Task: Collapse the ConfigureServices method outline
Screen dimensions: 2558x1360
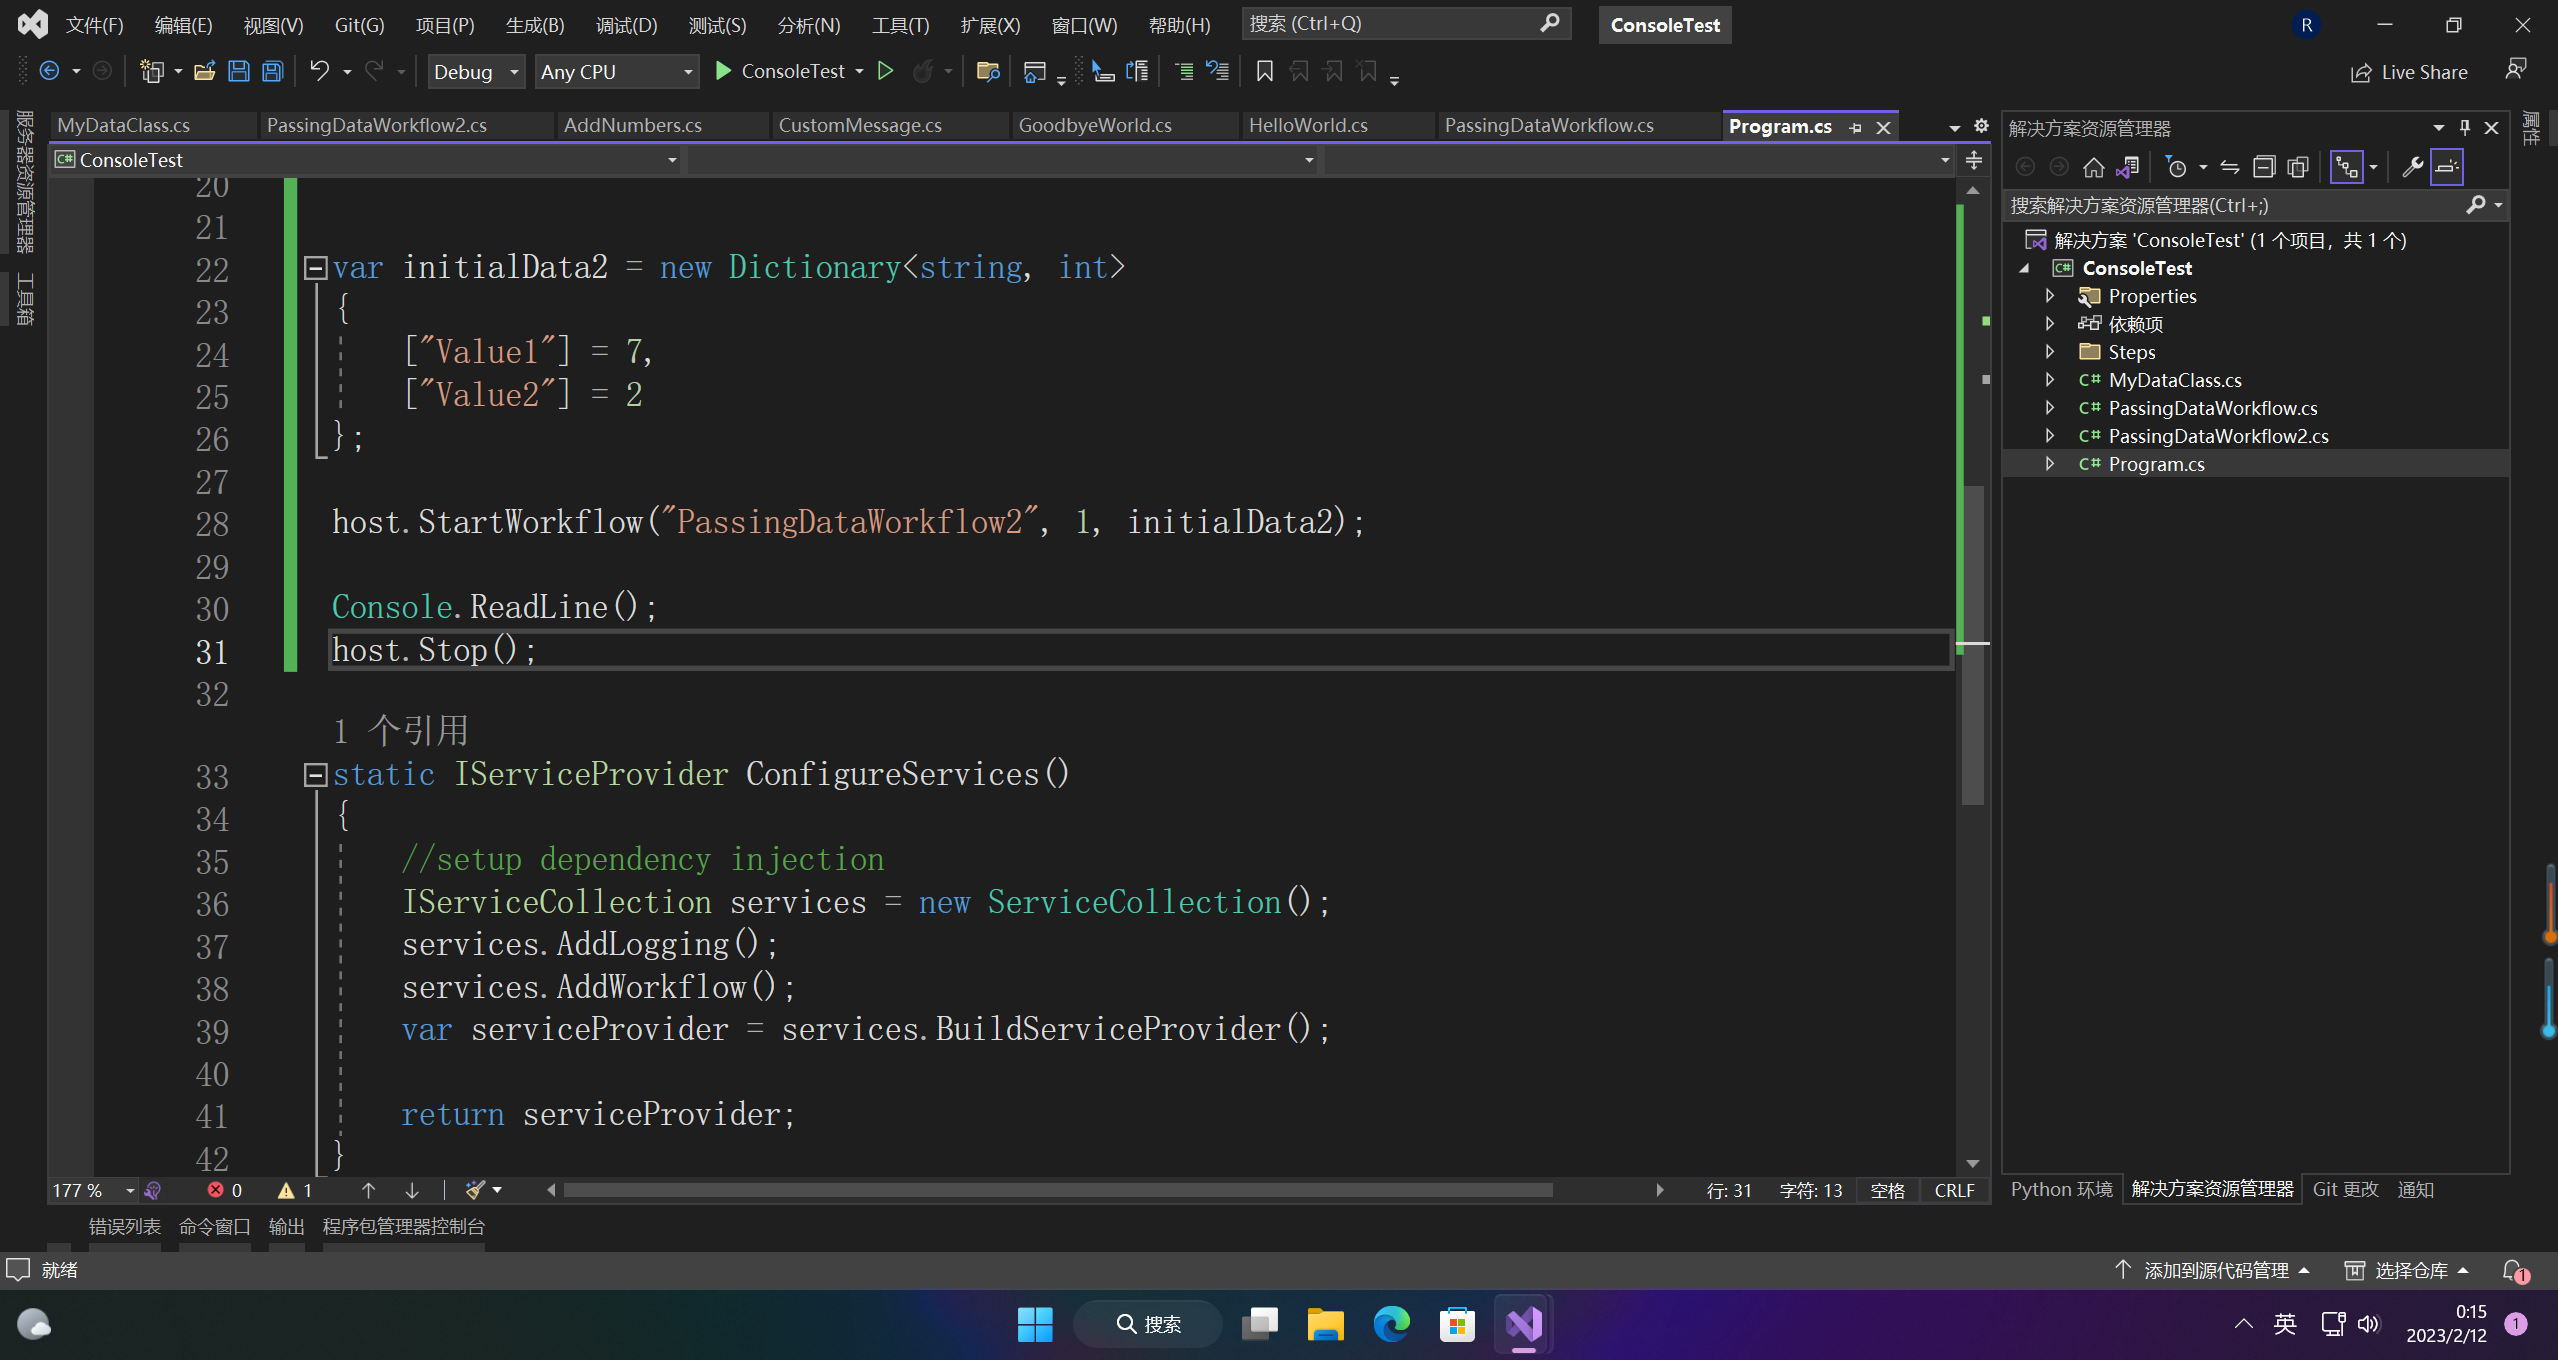Action: (315, 775)
